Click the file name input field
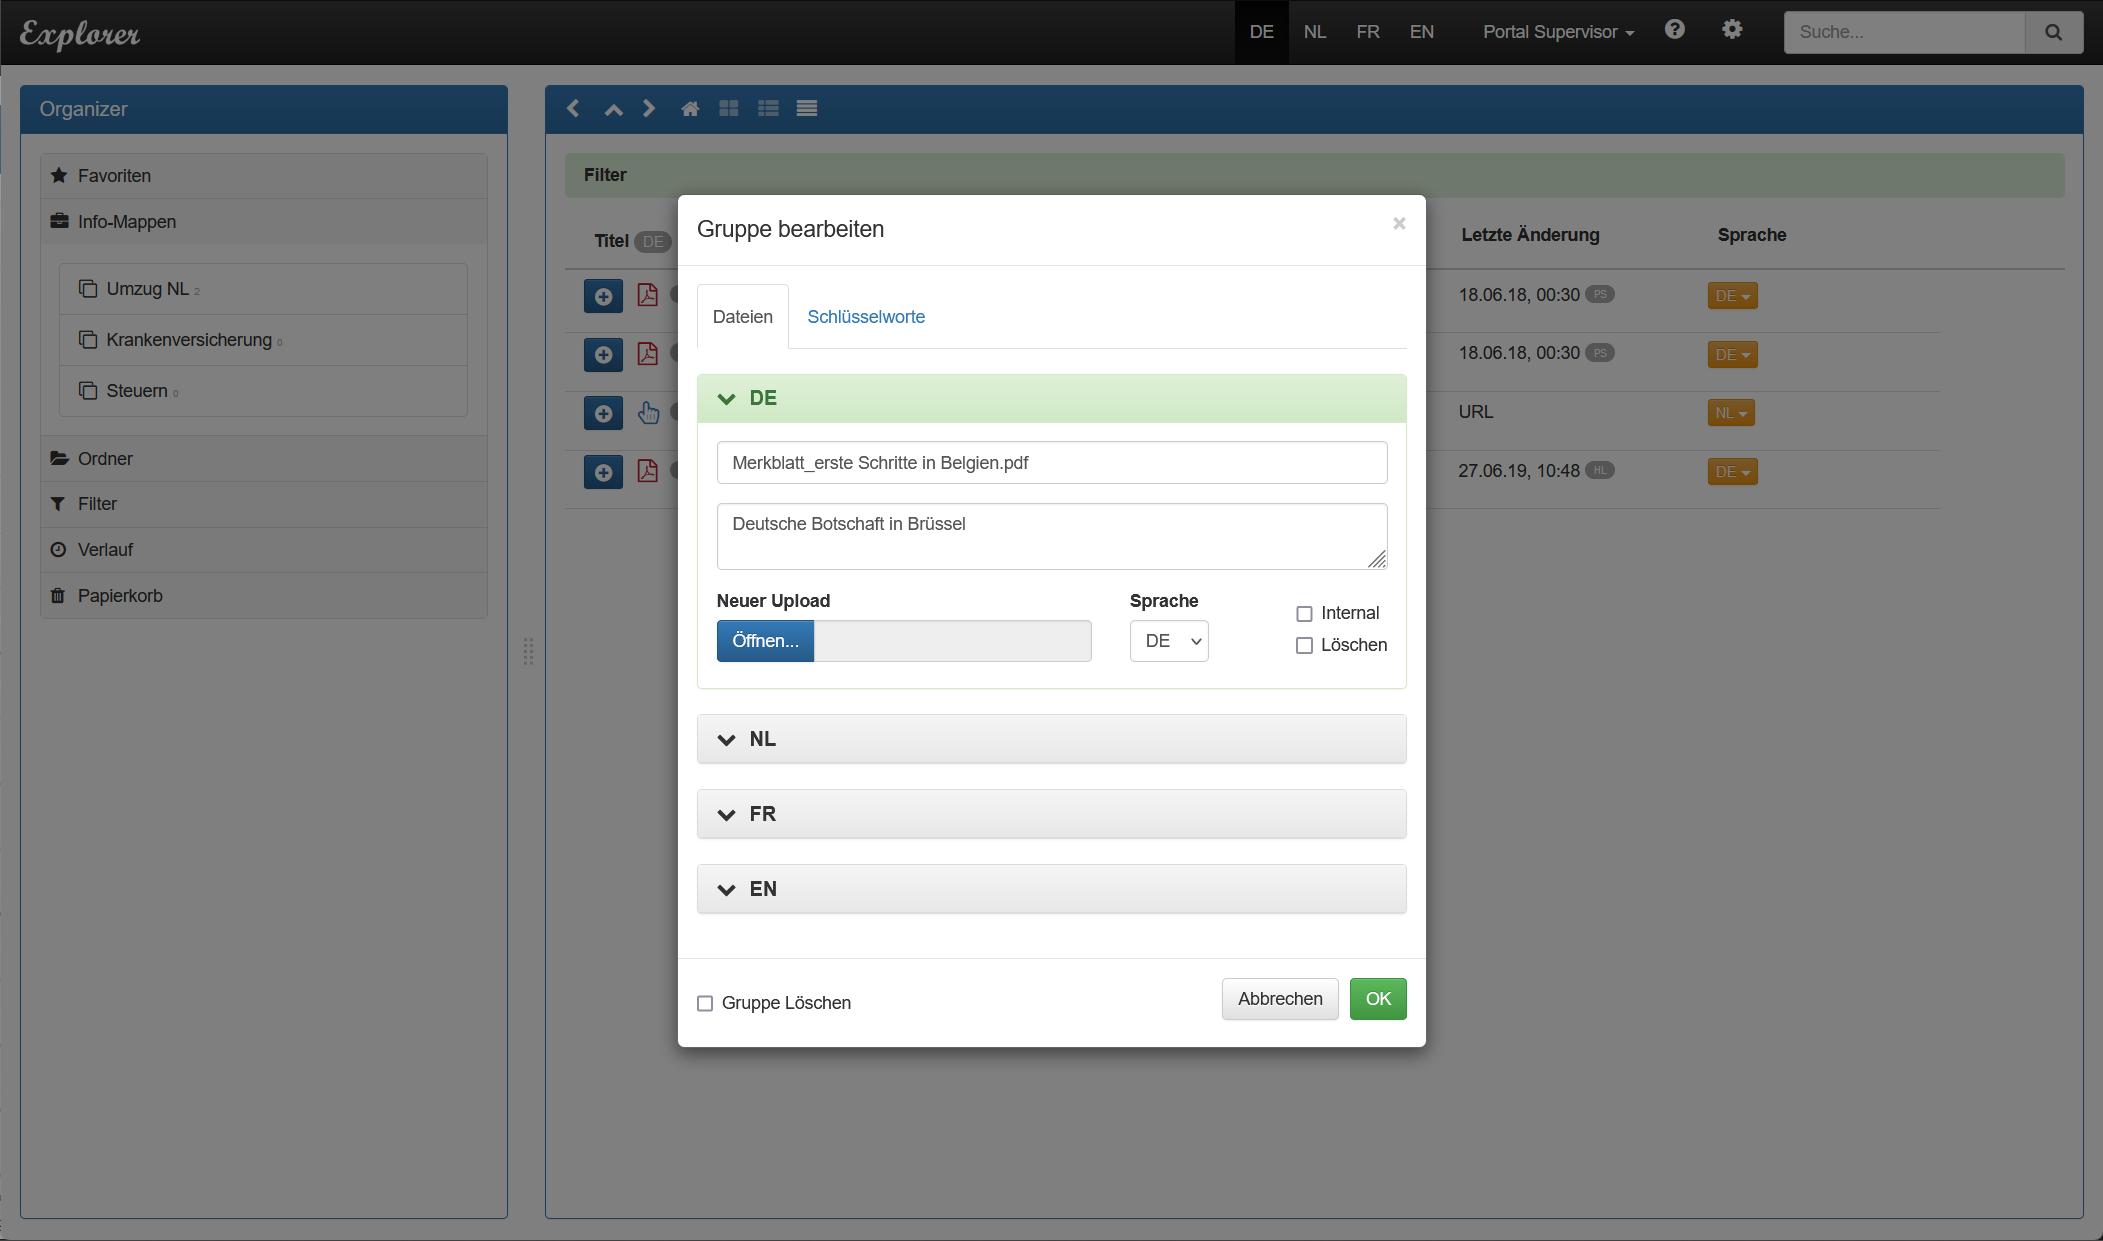This screenshot has height=1241, width=2103. 1051,463
